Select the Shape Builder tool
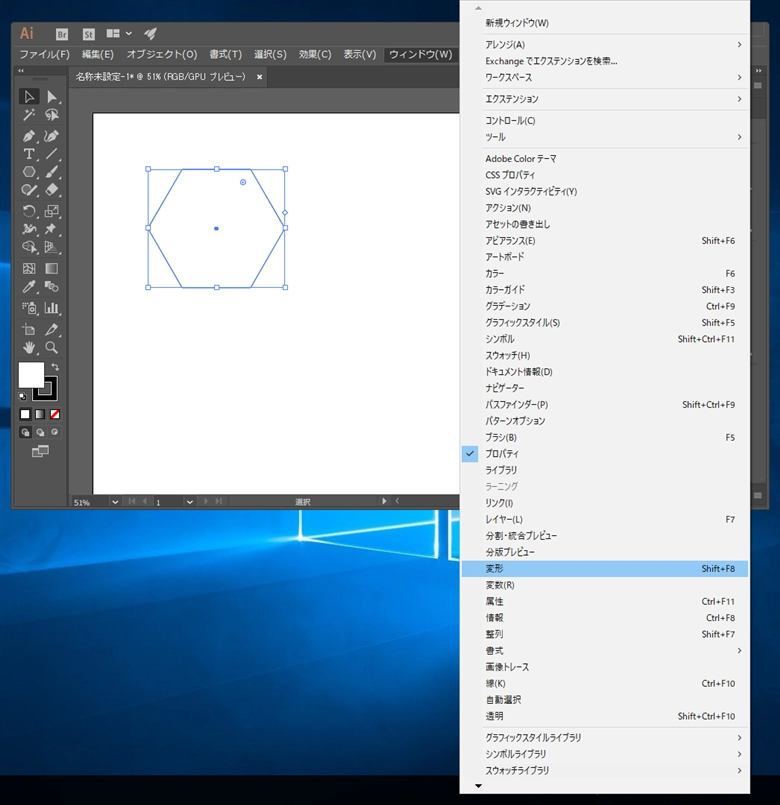Image resolution: width=780 pixels, height=805 pixels. coord(29,247)
